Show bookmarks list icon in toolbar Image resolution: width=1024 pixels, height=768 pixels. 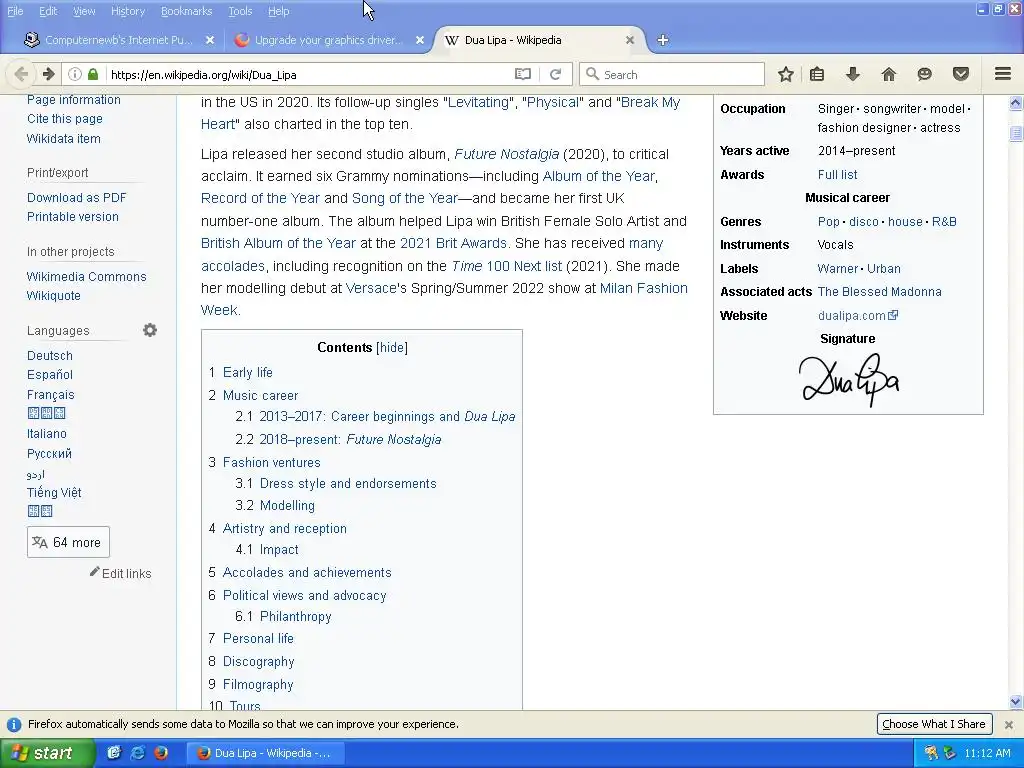[817, 74]
